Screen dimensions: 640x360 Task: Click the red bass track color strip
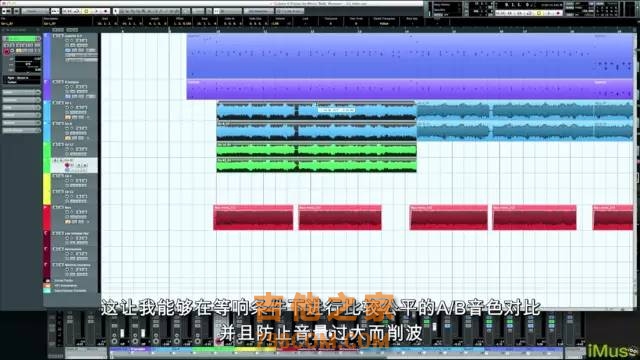(47, 218)
